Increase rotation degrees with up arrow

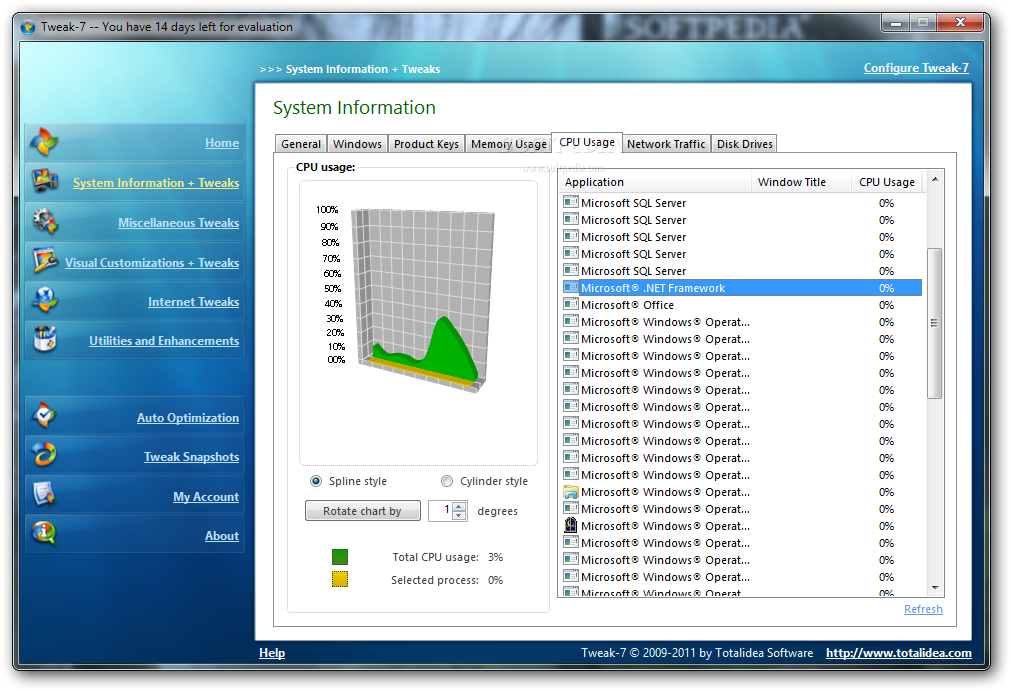click(x=459, y=507)
